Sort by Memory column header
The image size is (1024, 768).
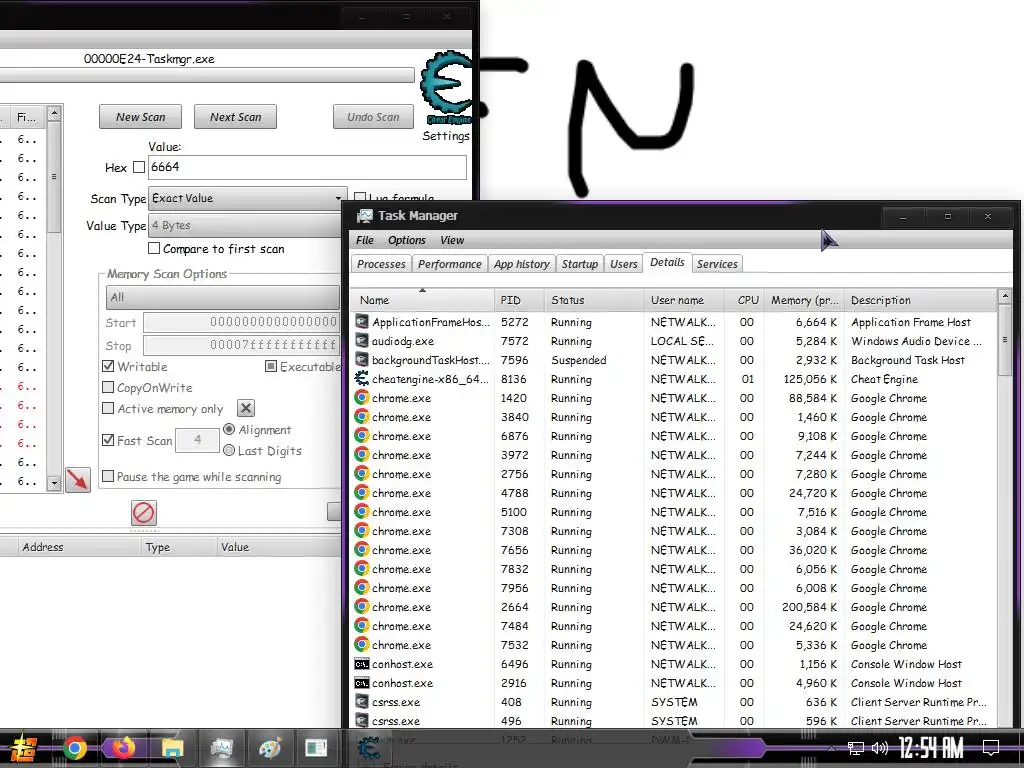804,300
